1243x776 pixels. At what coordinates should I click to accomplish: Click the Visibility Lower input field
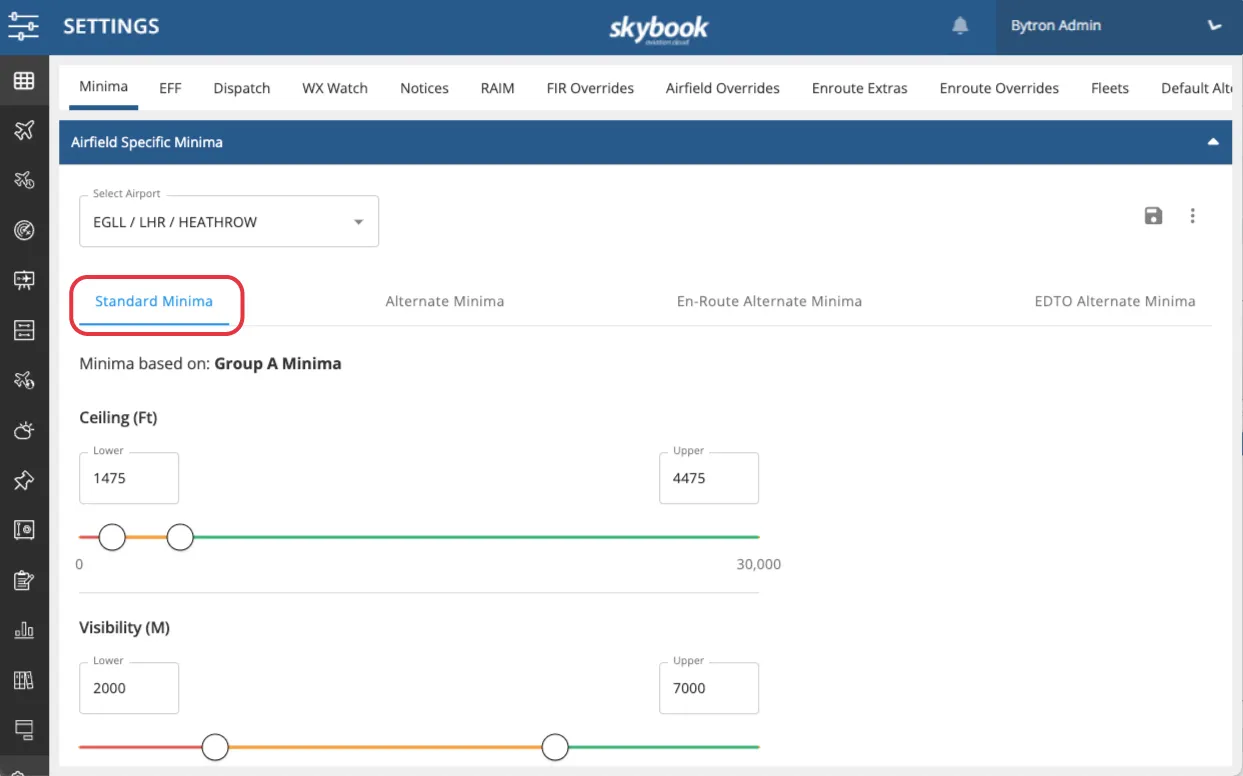[x=129, y=688]
